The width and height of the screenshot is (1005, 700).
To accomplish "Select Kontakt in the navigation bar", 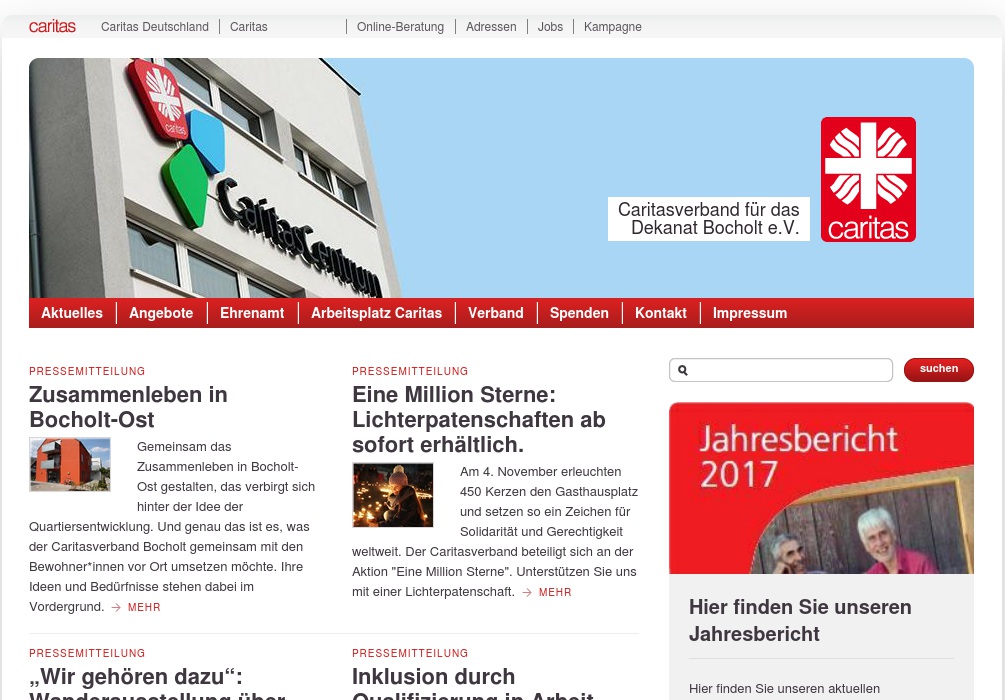I will [x=660, y=313].
